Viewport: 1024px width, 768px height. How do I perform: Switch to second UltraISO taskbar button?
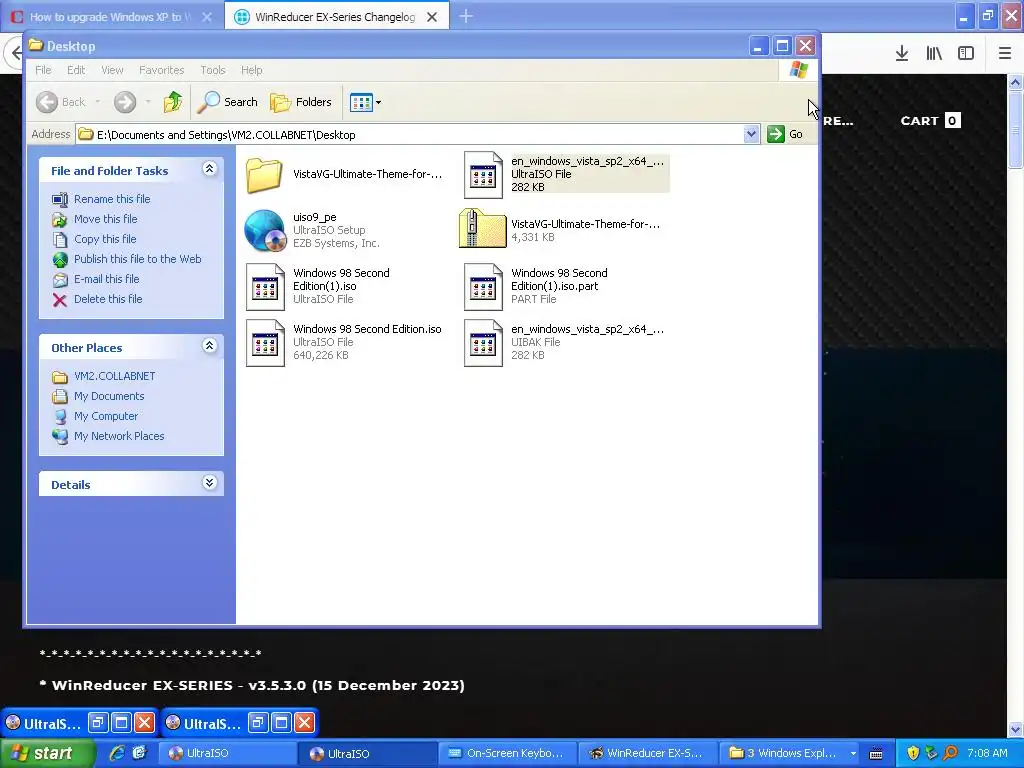point(367,753)
